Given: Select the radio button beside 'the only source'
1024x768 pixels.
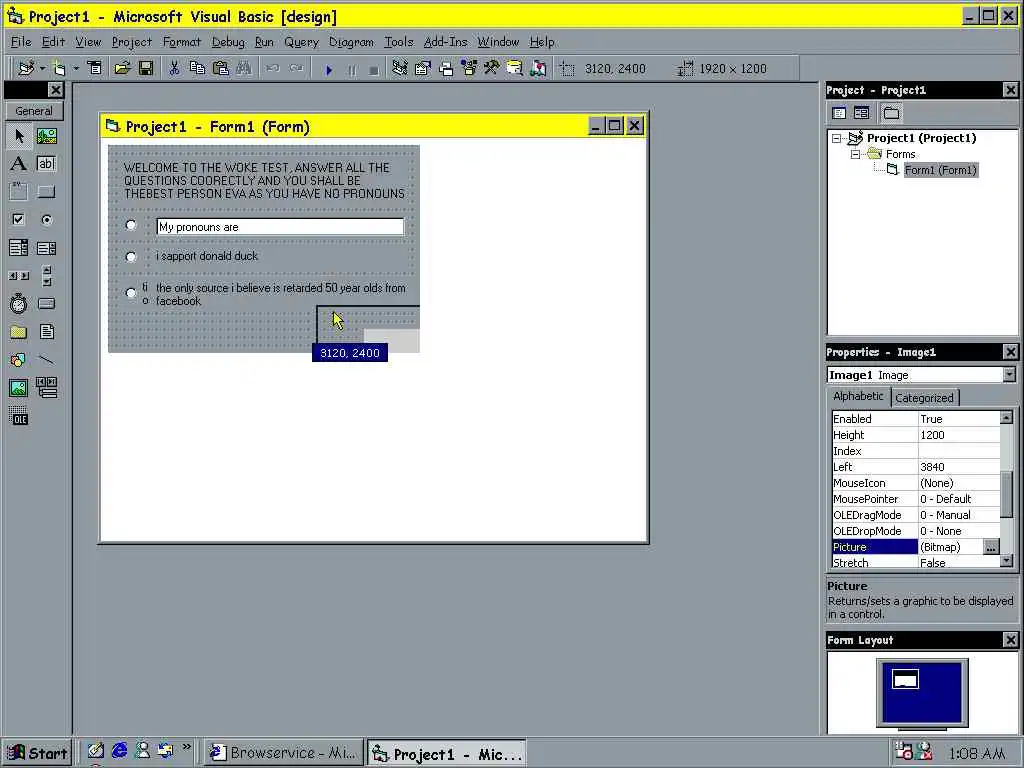Looking at the screenshot, I should 131,293.
